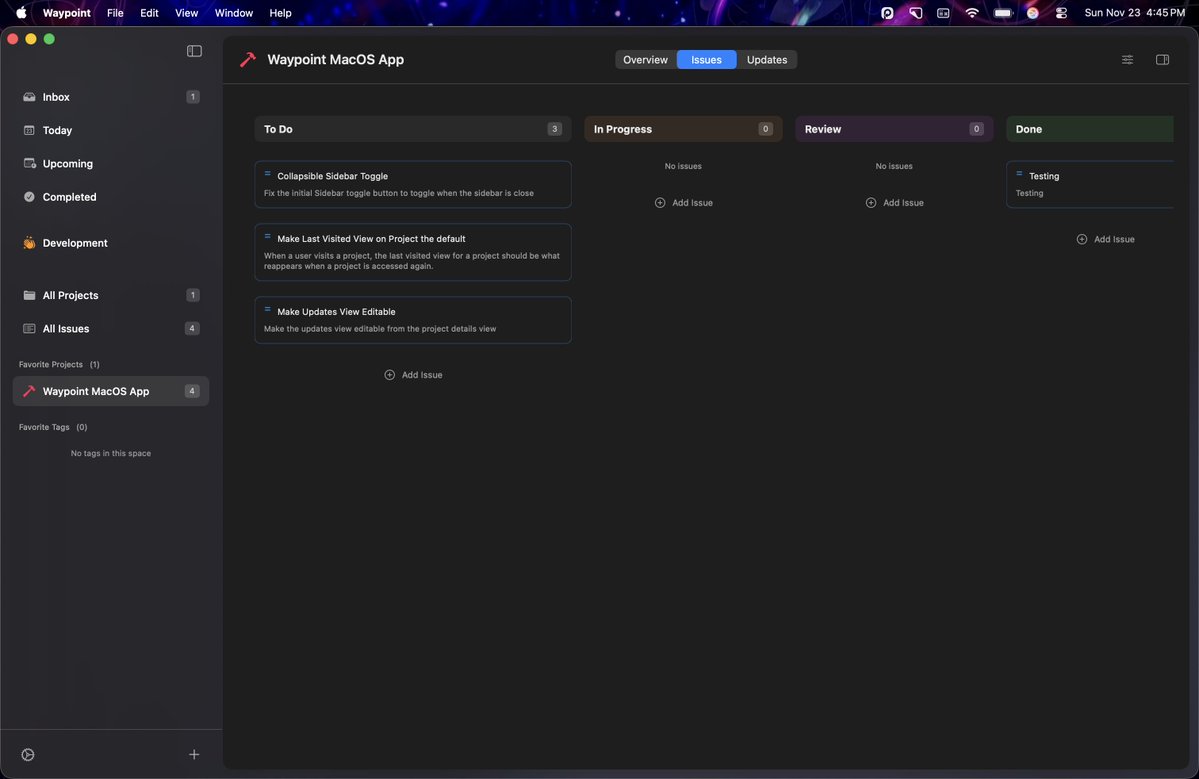Image resolution: width=1199 pixels, height=779 pixels.
Task: Click Add Issue under the To Do column
Action: [413, 375]
